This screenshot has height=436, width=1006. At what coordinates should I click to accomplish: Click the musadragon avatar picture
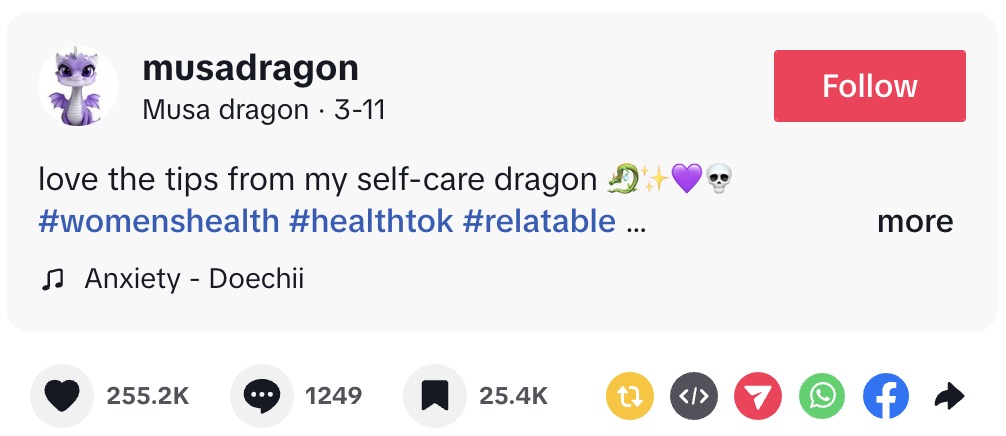click(x=78, y=86)
